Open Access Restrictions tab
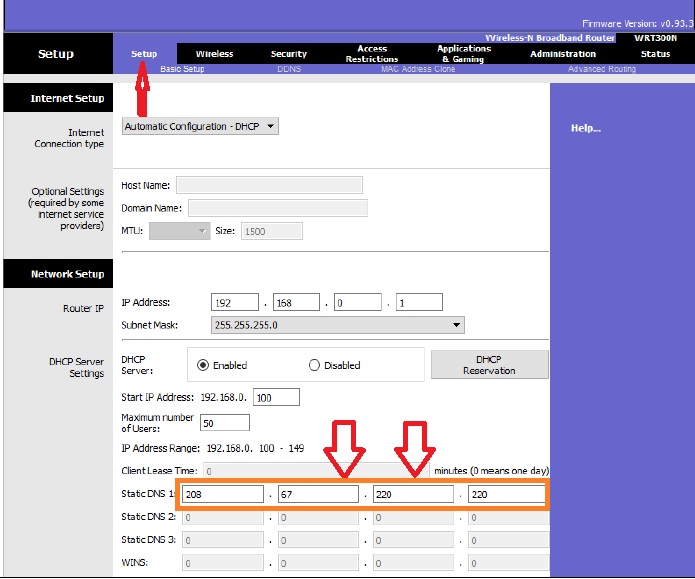This screenshot has height=579, width=695. click(x=372, y=54)
